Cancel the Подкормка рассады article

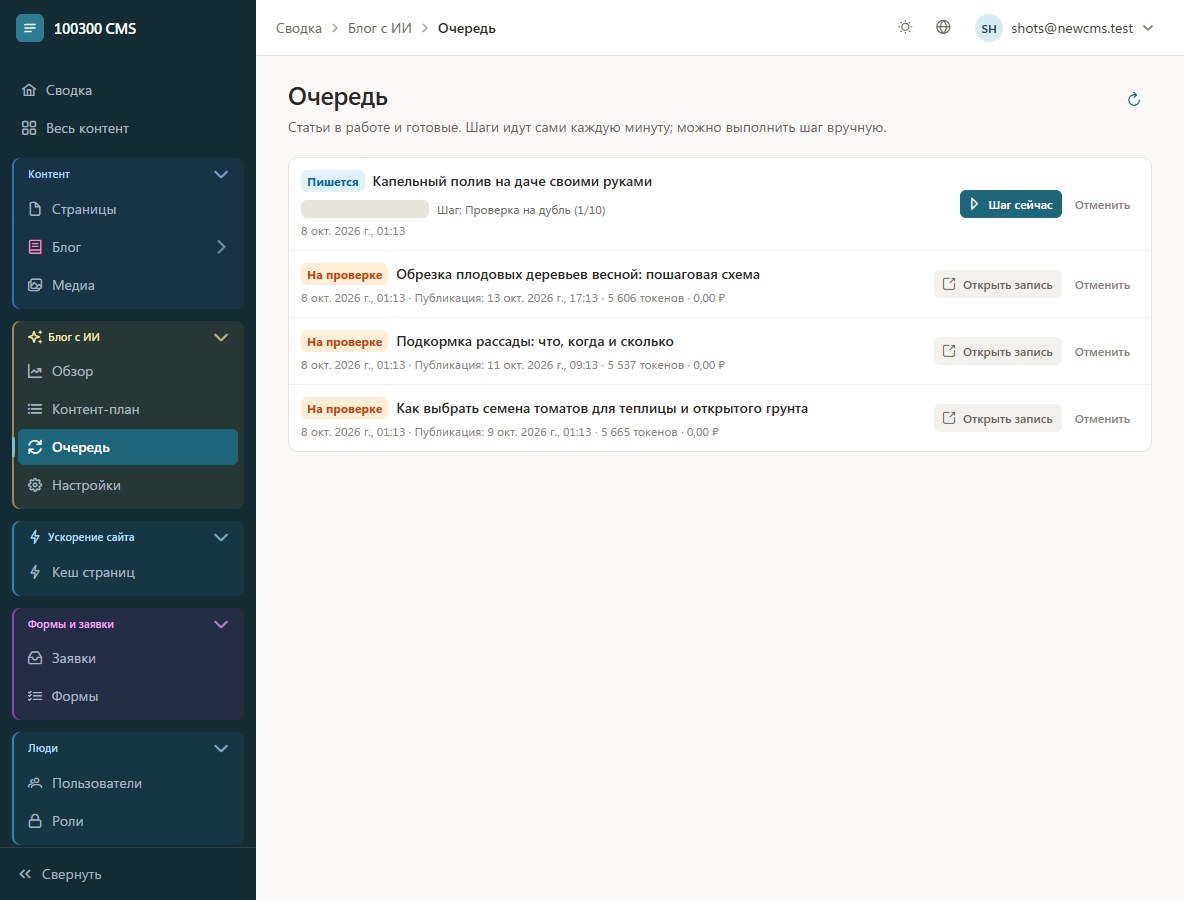[x=1102, y=352]
